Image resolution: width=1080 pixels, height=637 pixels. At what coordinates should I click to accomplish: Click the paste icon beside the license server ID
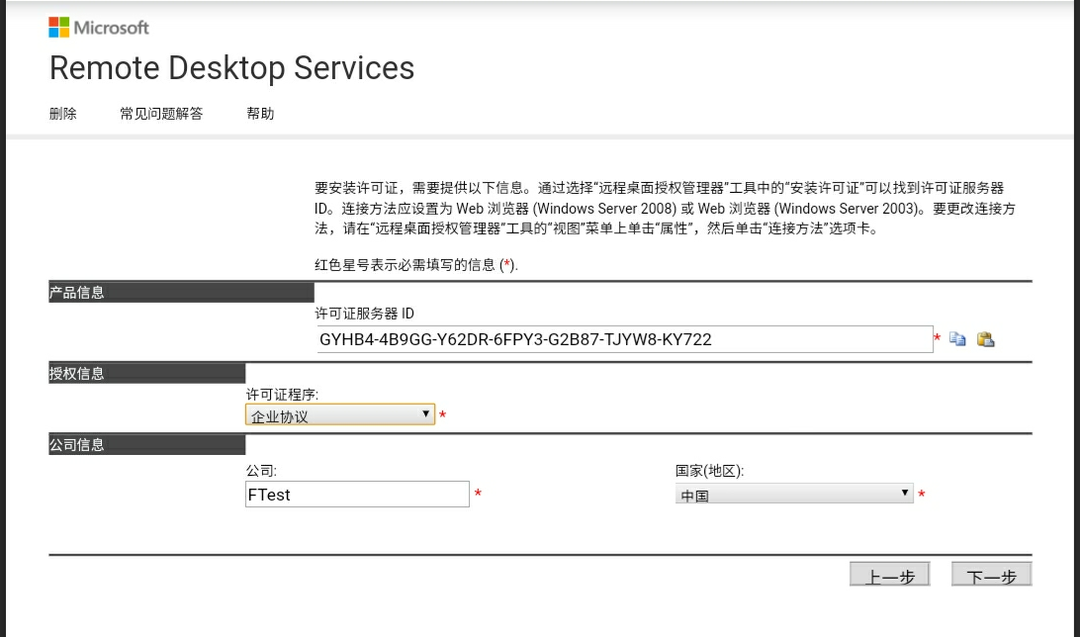(x=986, y=339)
